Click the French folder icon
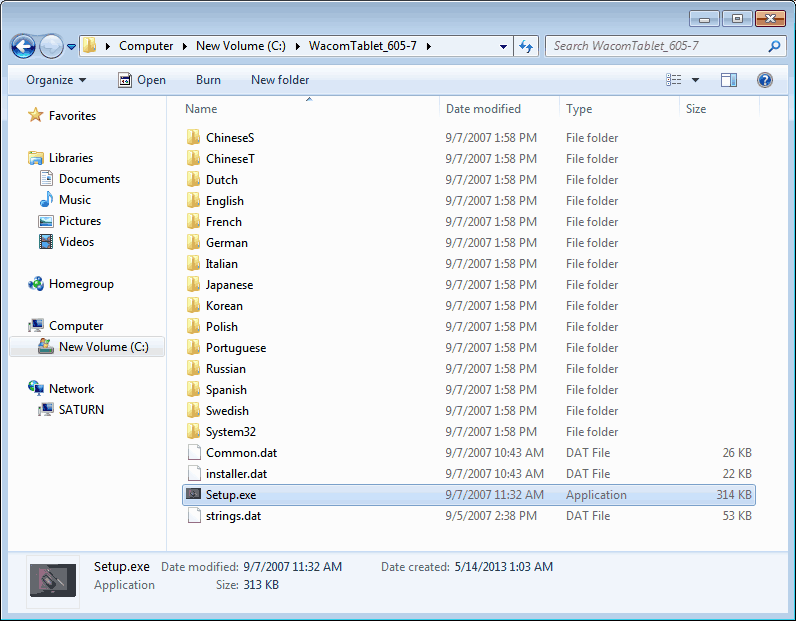Screen dimensions: 796x621 (x=193, y=221)
